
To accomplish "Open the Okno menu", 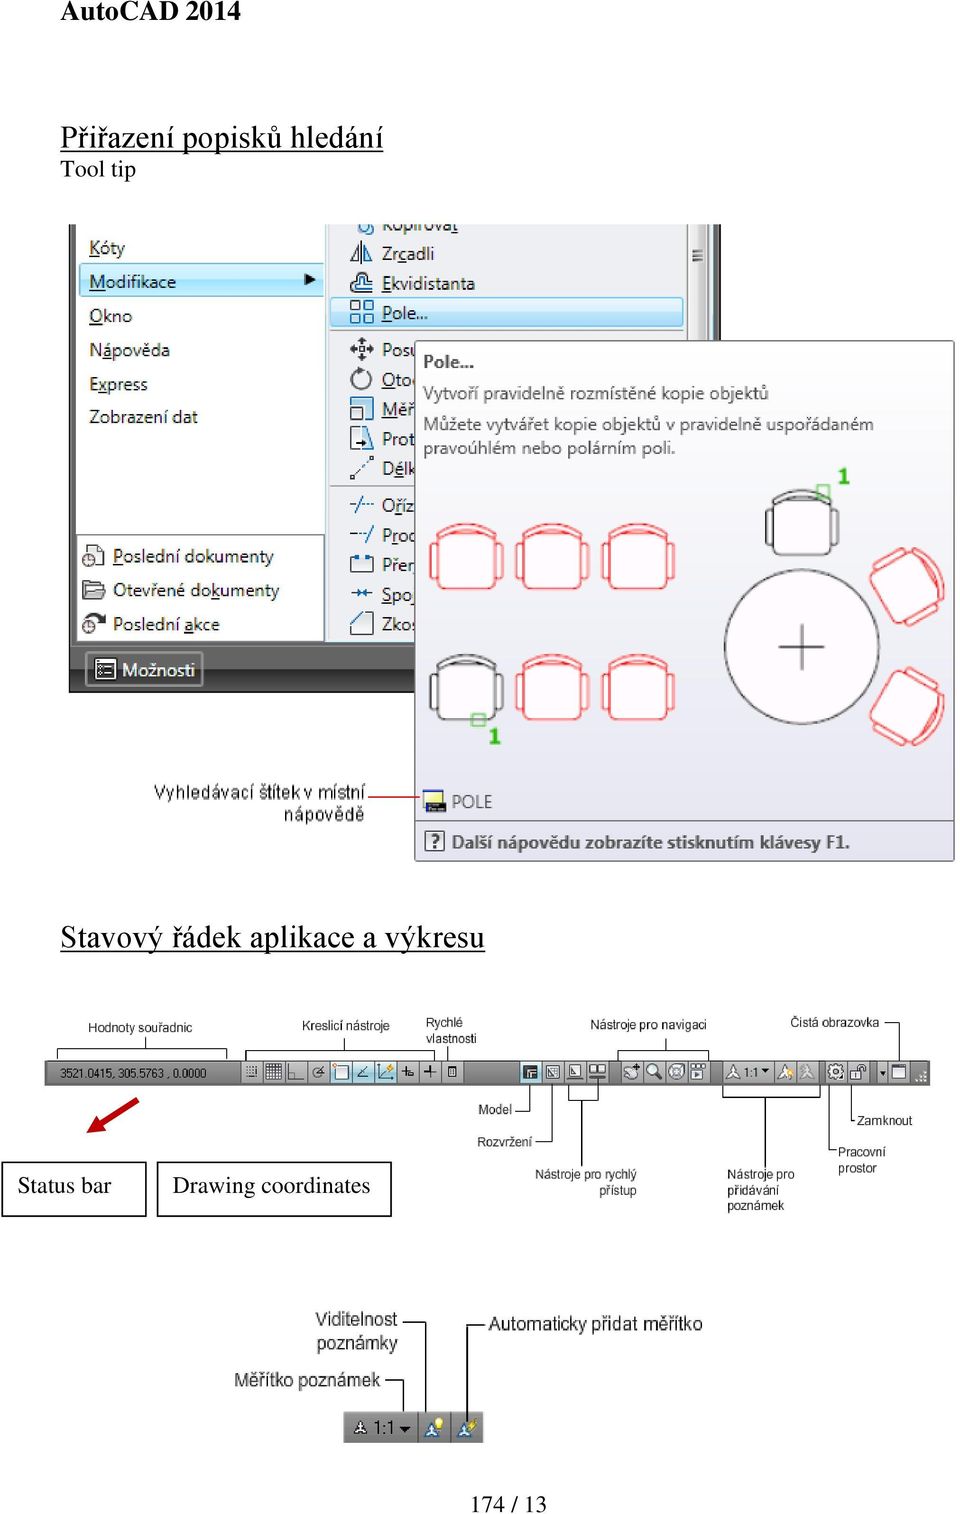I will click(110, 316).
